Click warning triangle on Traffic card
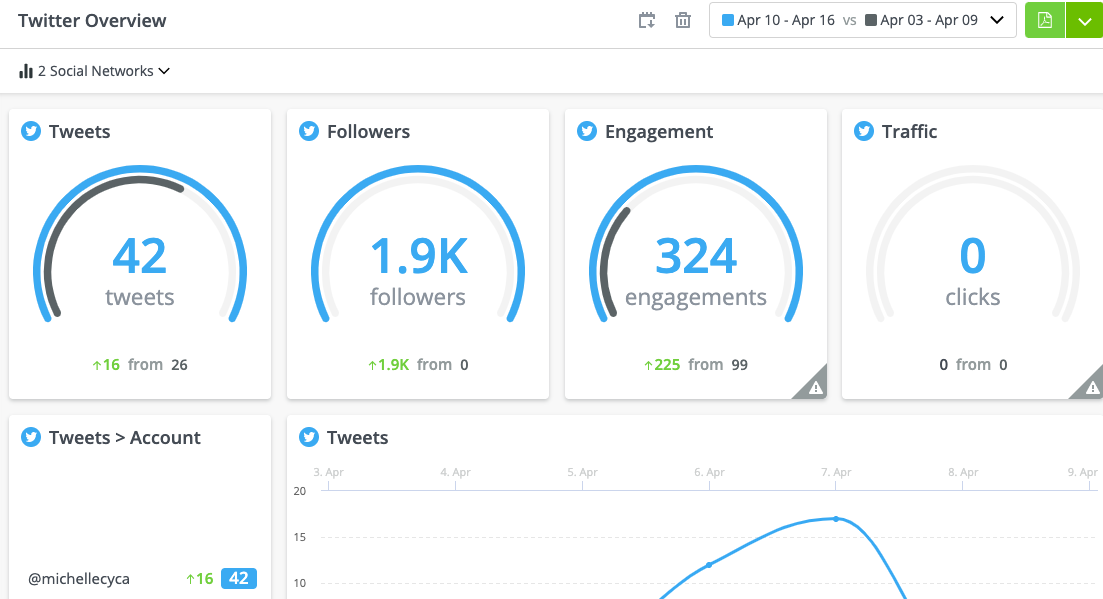Screen dimensions: 1103x599 (1092, 388)
